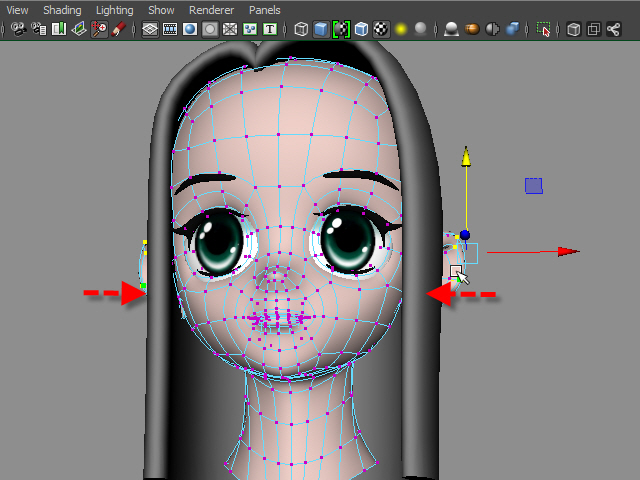Open the Panels menu
640x480 pixels.
265,10
